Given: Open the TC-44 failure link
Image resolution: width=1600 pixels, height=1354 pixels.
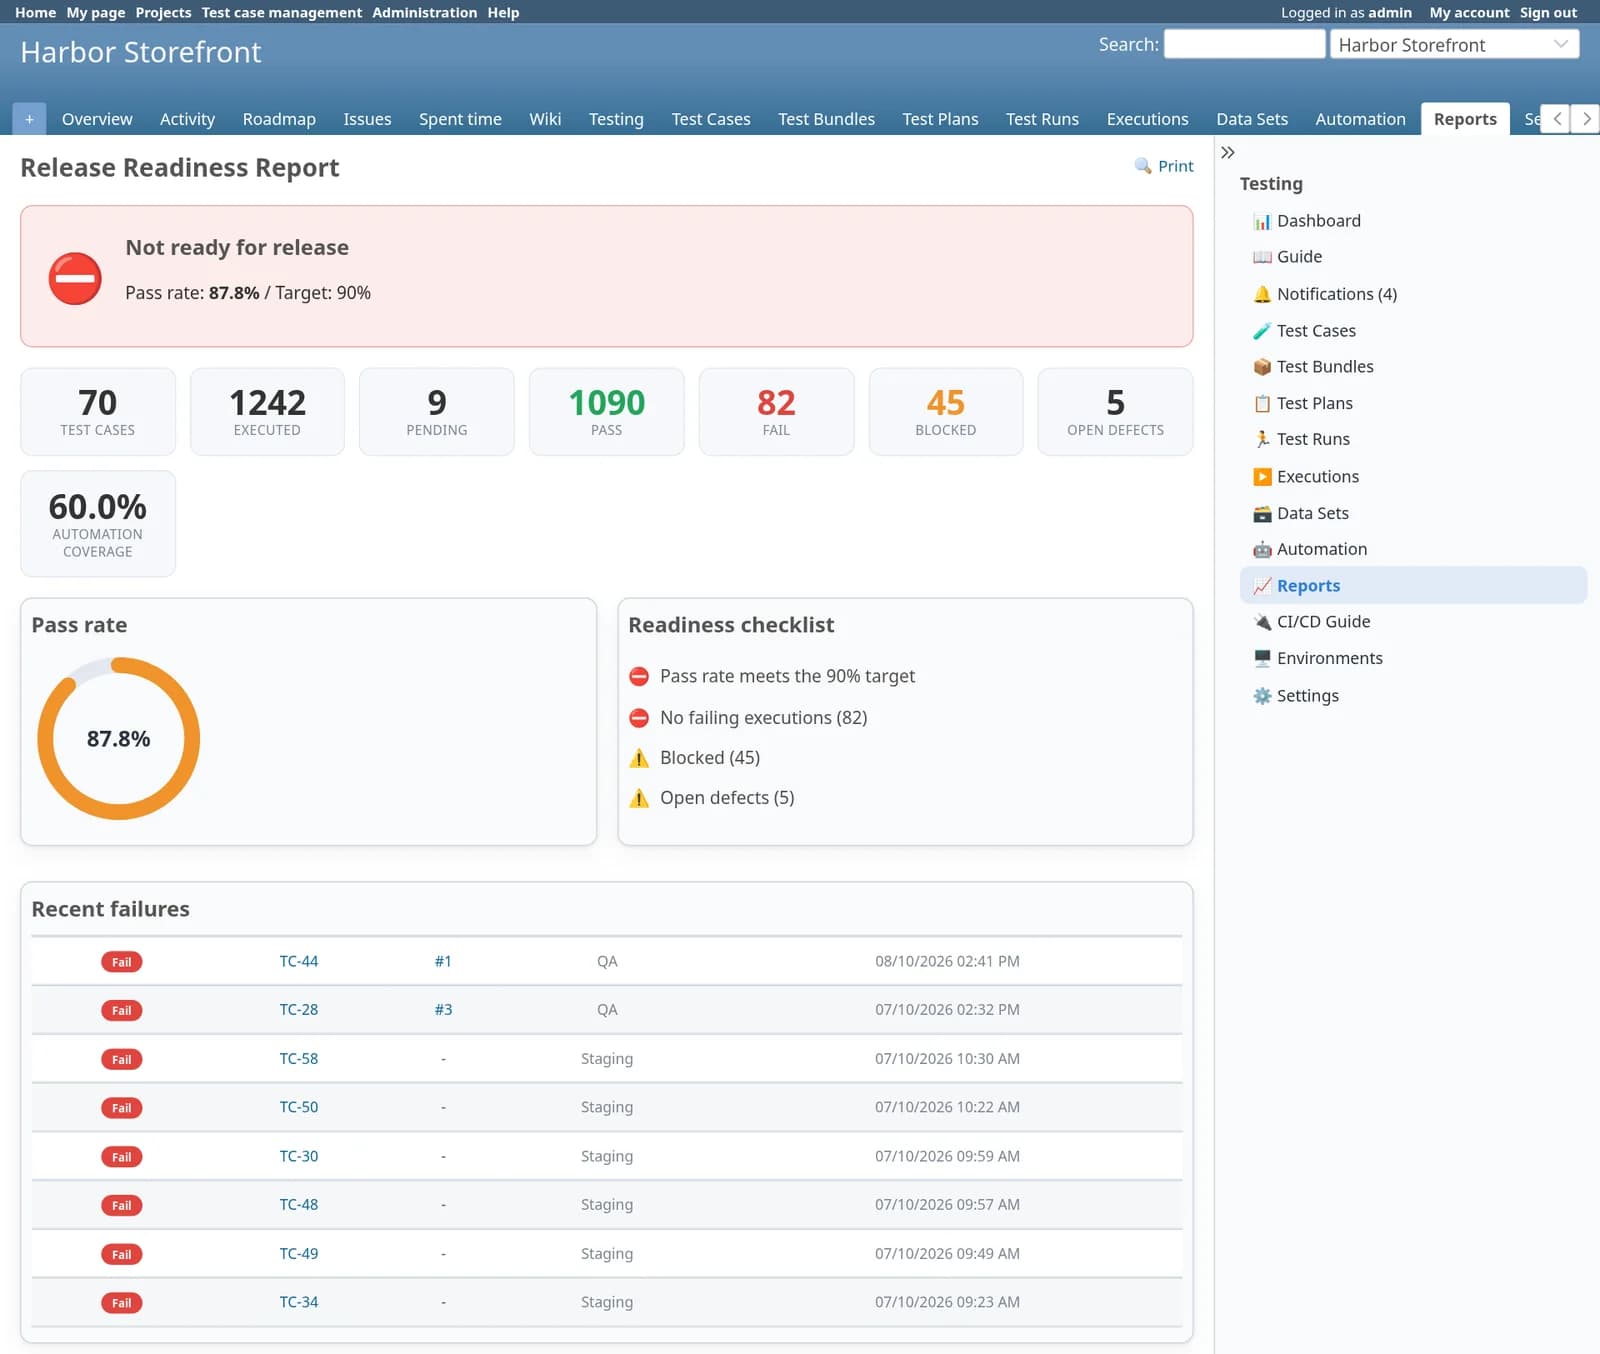Looking at the screenshot, I should pyautogui.click(x=298, y=961).
